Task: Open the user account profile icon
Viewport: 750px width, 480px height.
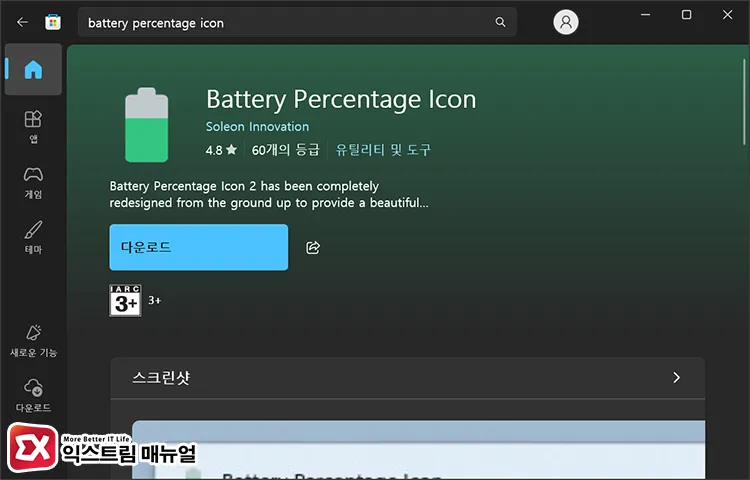Action: coord(566,22)
